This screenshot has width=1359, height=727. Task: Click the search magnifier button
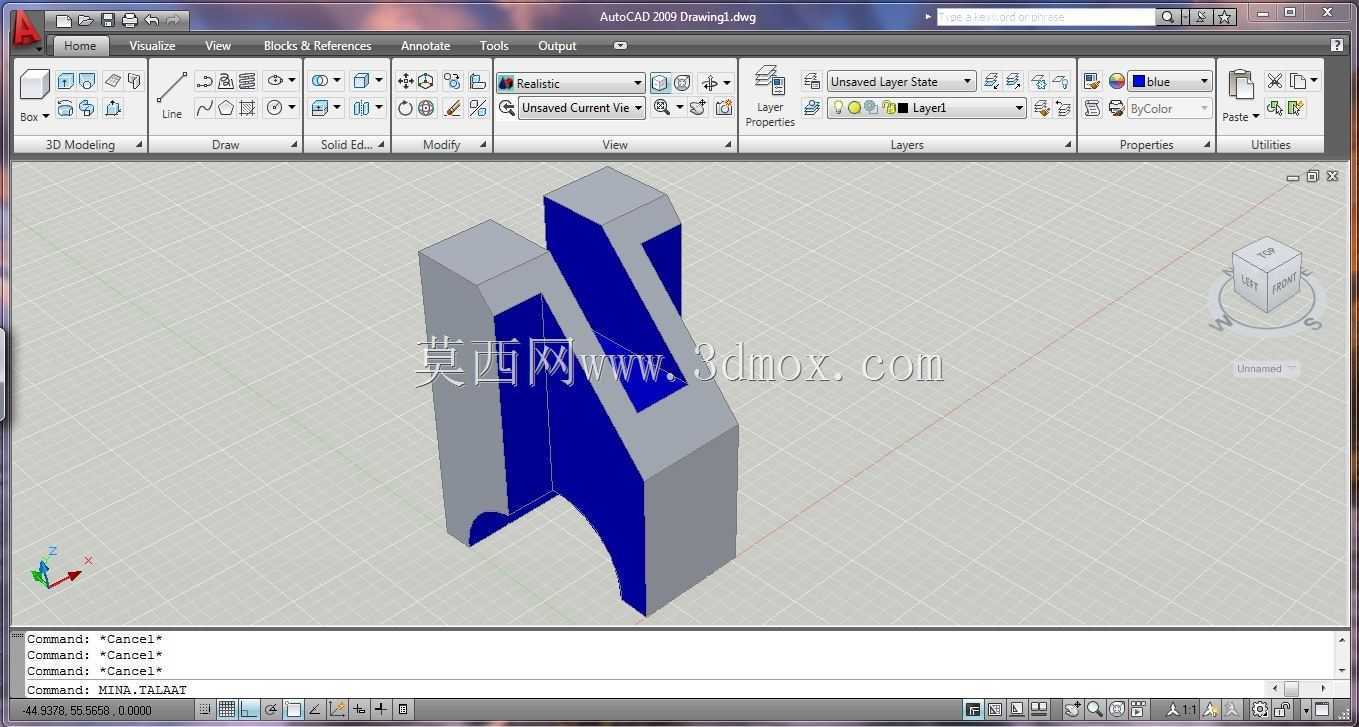[x=1167, y=17]
